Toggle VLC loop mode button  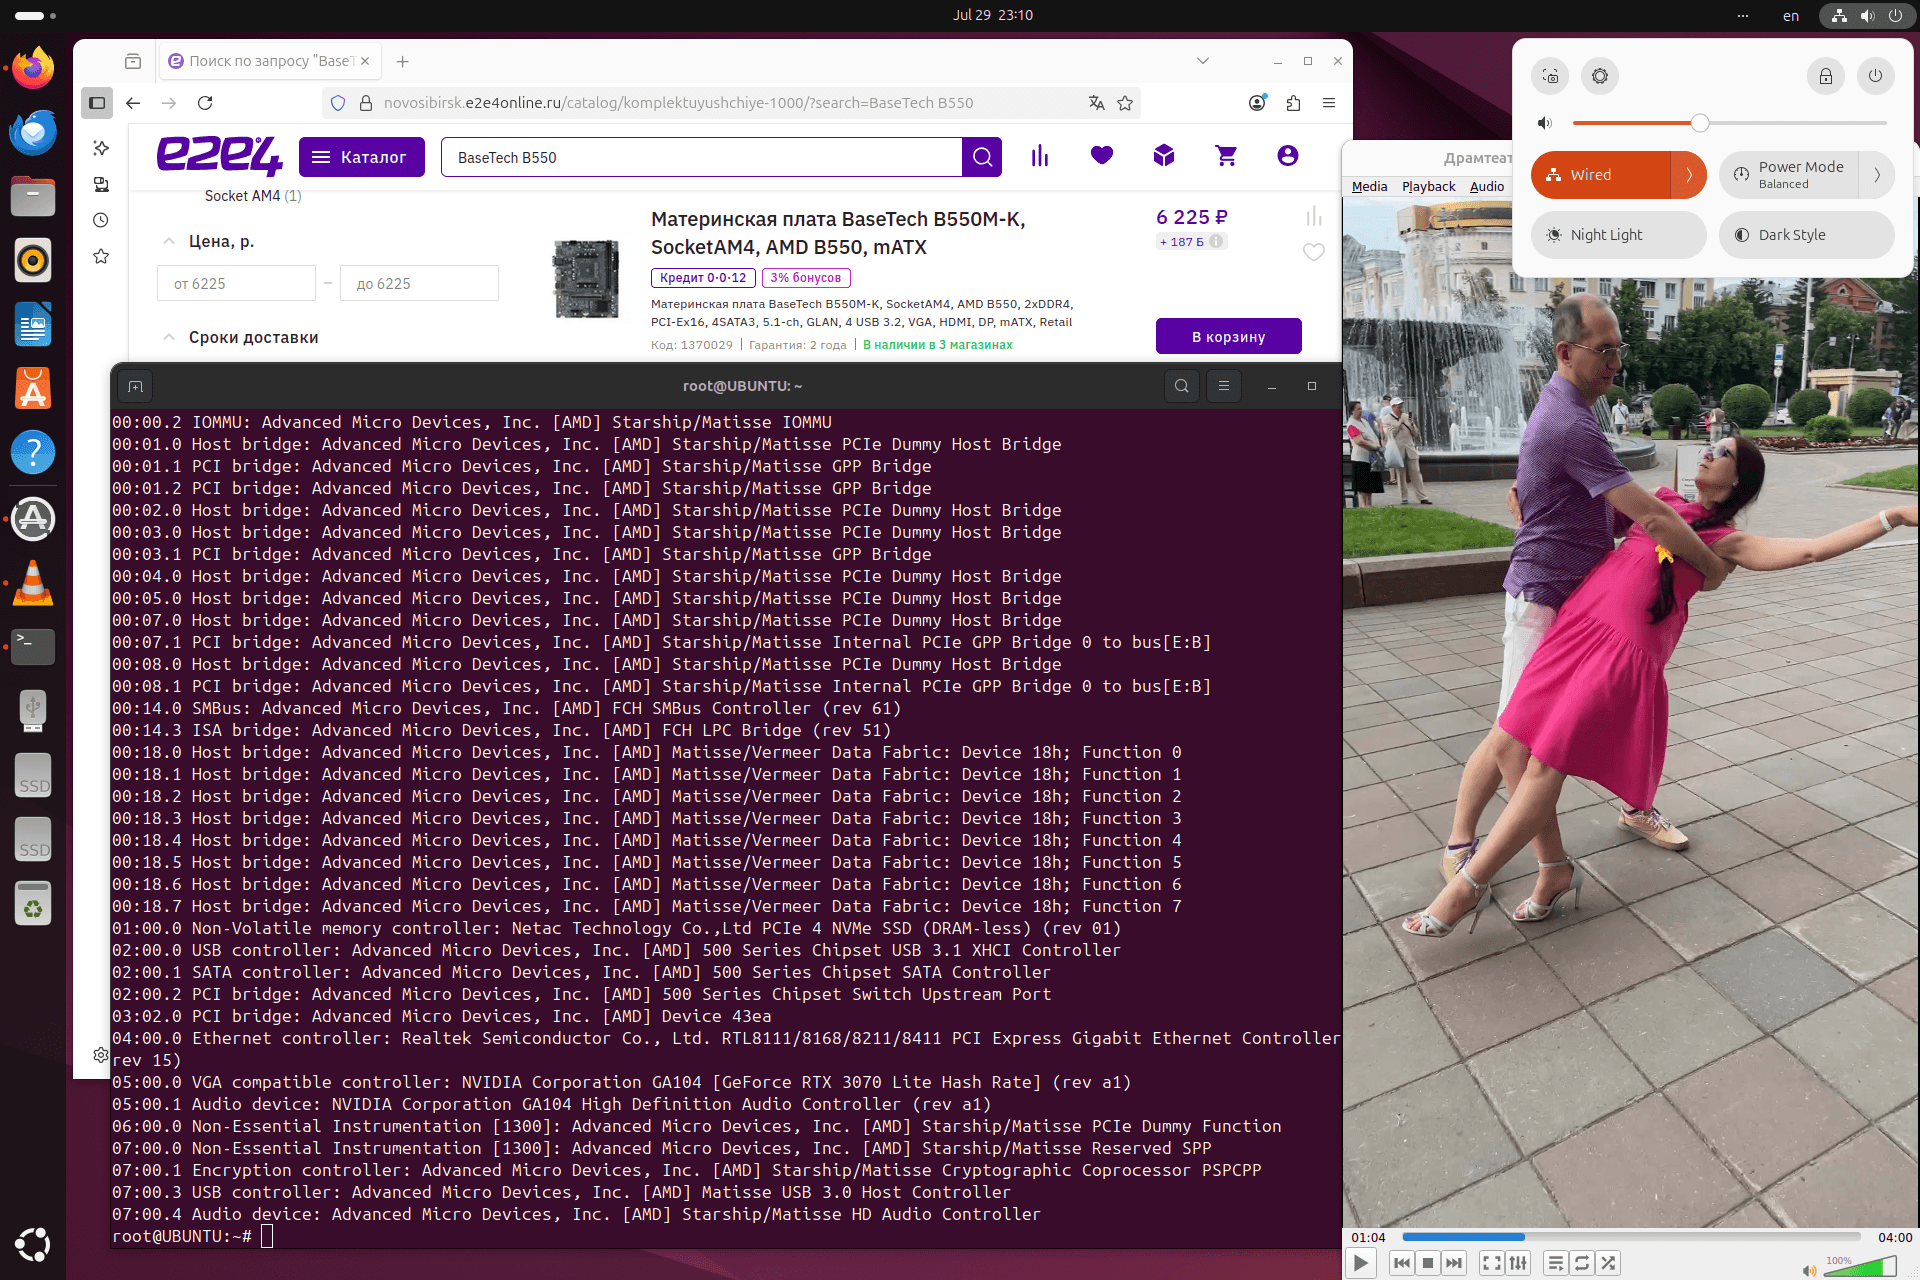(x=1582, y=1263)
